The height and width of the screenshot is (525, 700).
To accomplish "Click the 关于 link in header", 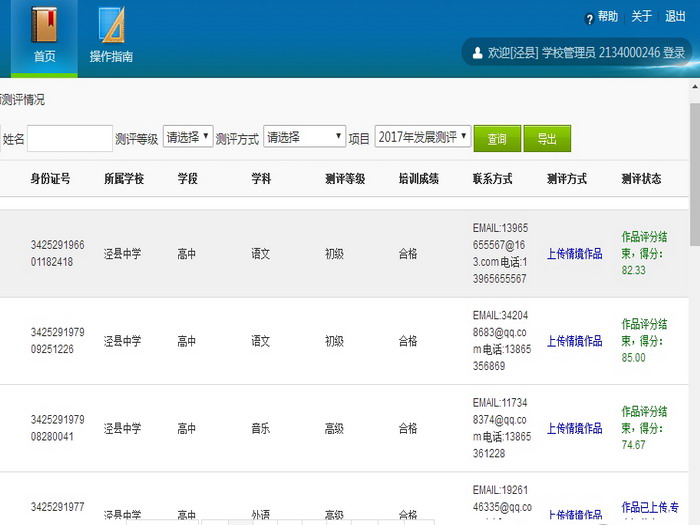I will (x=642, y=17).
